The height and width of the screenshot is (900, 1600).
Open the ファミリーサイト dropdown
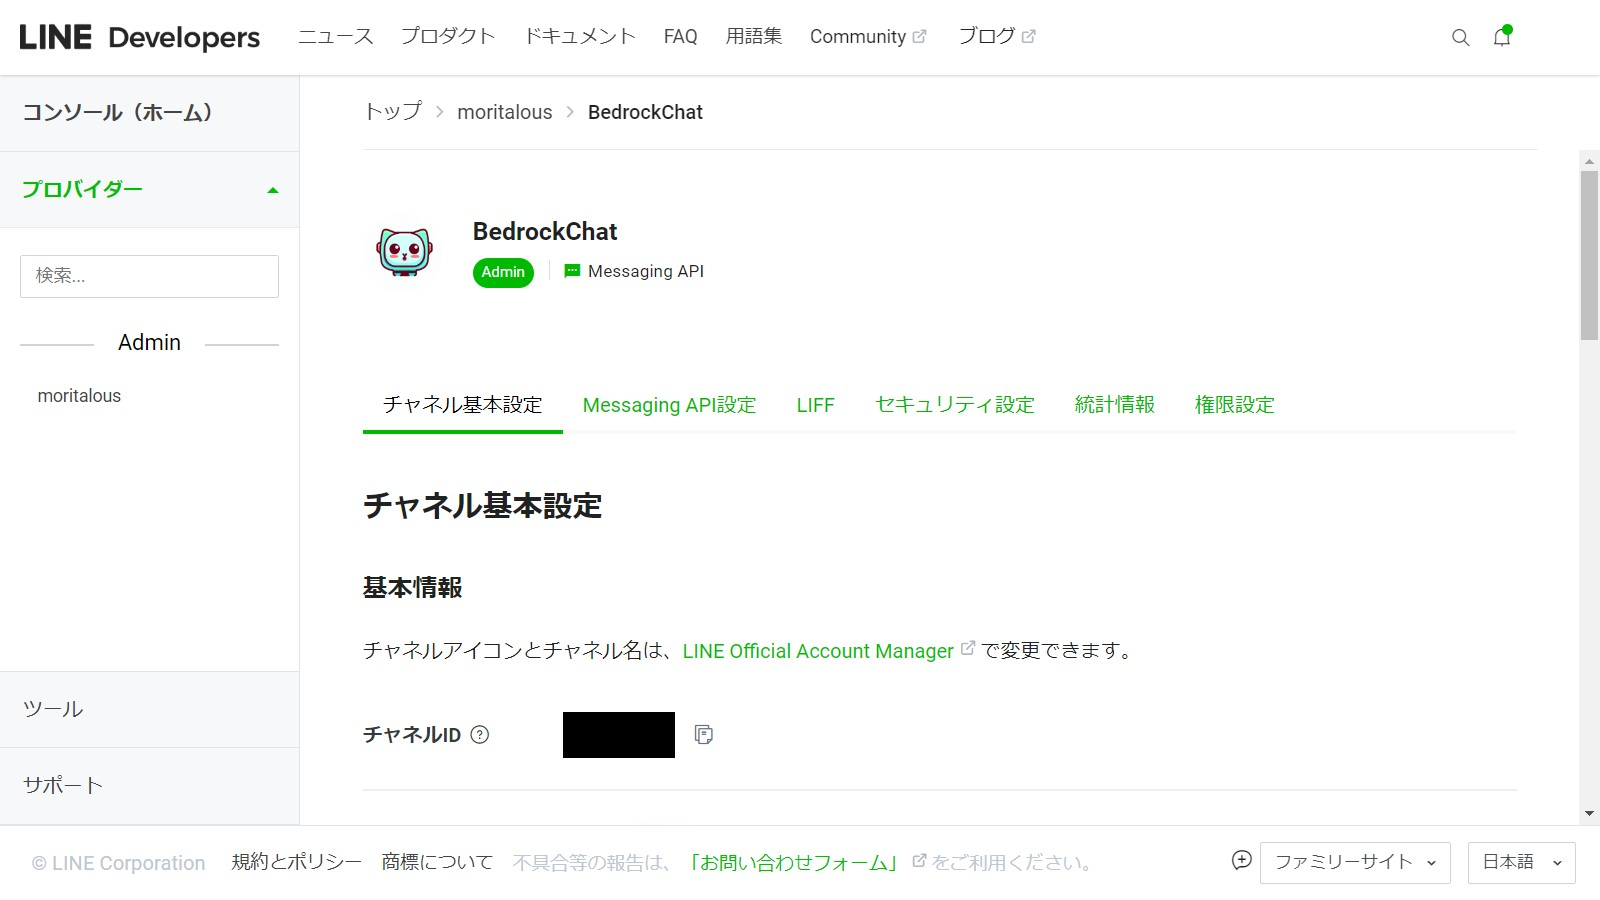point(1355,862)
